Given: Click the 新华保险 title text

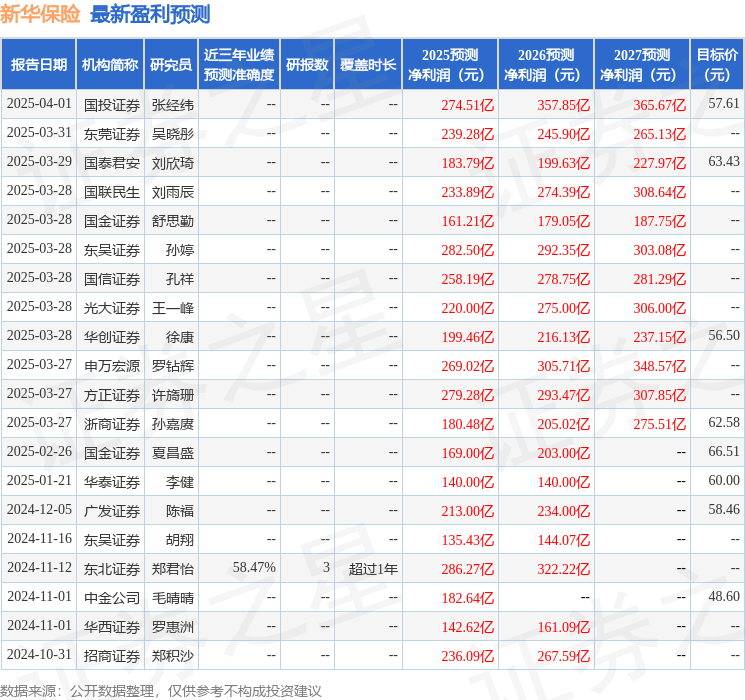Looking at the screenshot, I should coord(40,14).
